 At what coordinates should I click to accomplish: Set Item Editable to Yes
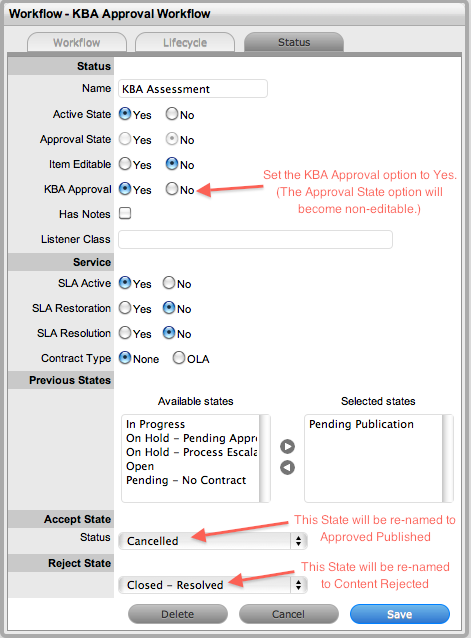tap(125, 164)
